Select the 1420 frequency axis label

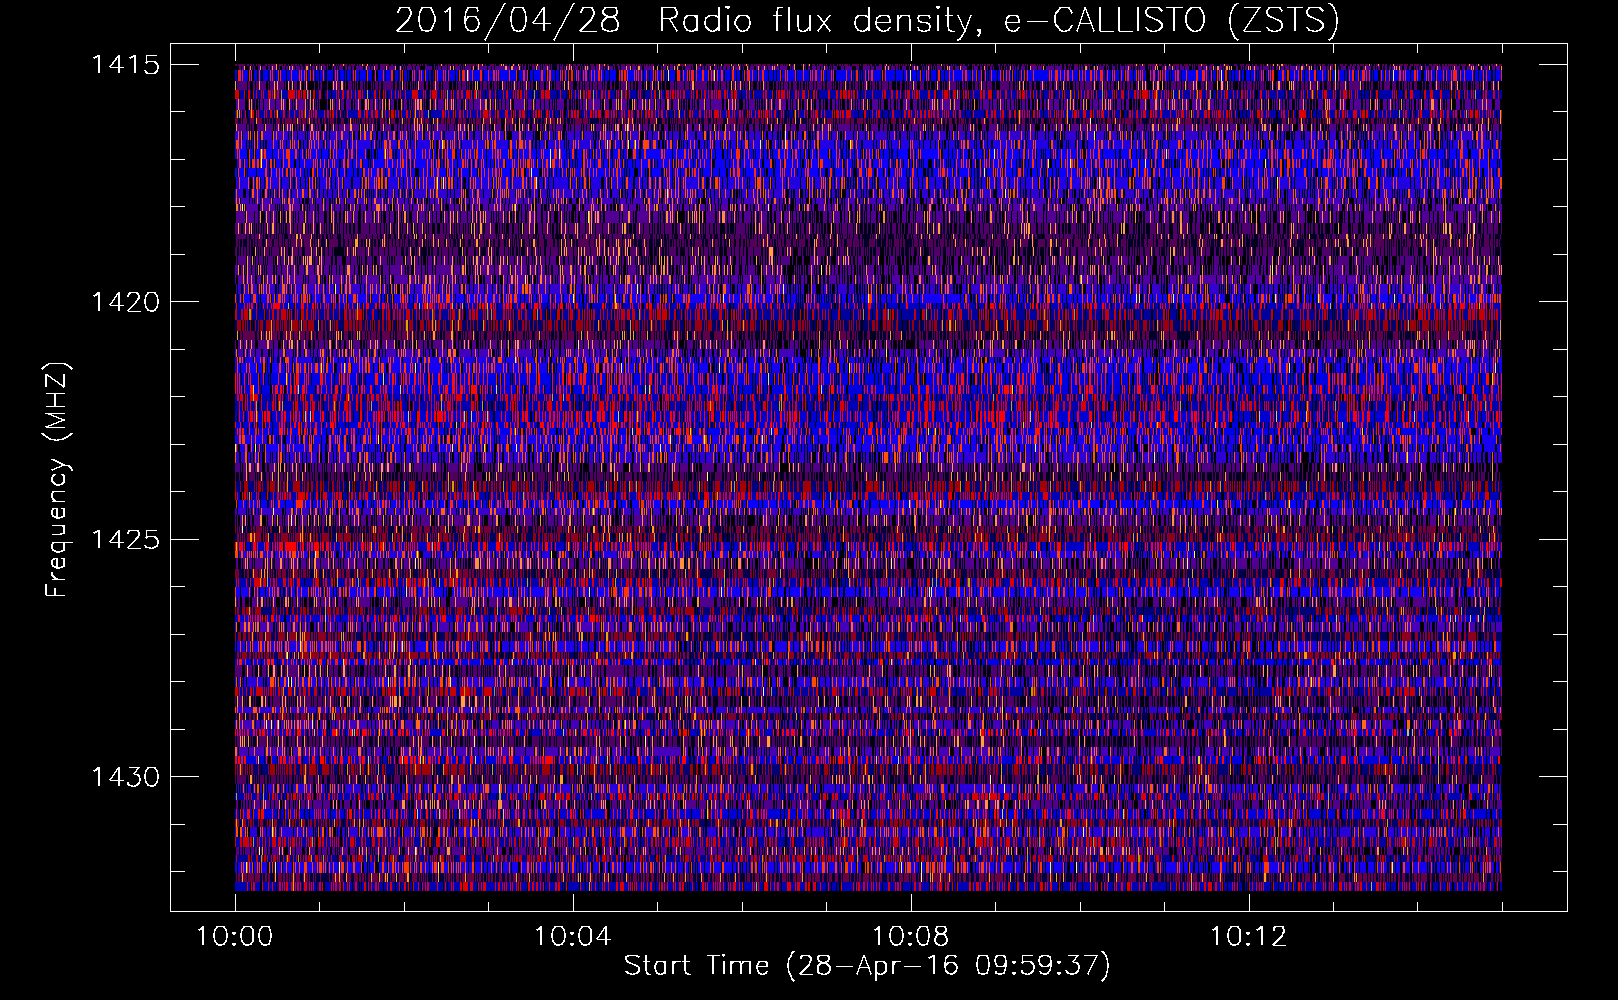point(125,302)
